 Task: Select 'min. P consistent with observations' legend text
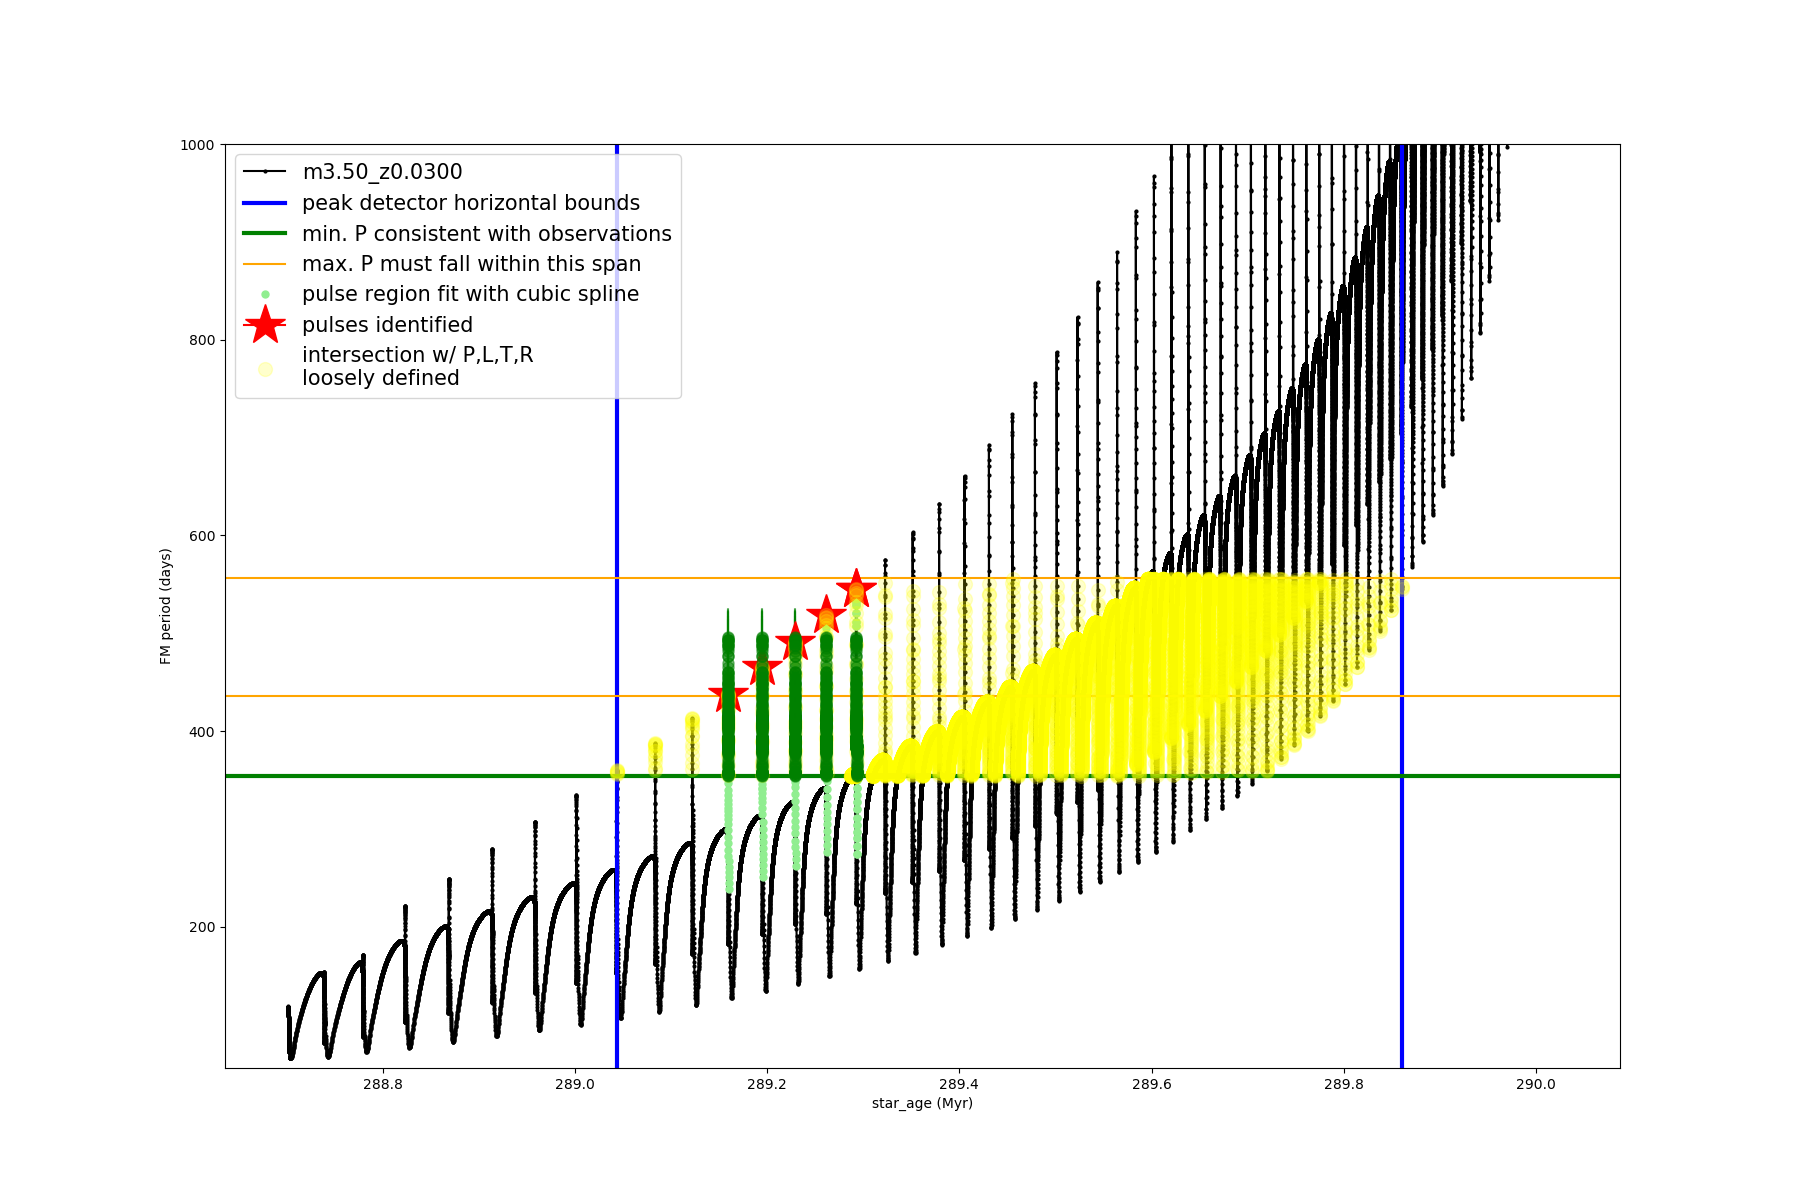(x=486, y=234)
